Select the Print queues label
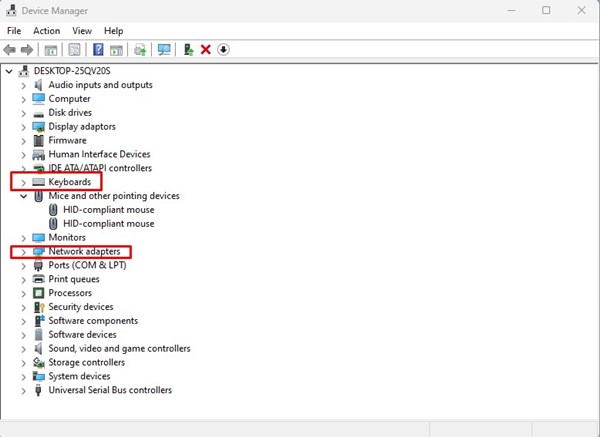This screenshot has height=437, width=600. 74,279
